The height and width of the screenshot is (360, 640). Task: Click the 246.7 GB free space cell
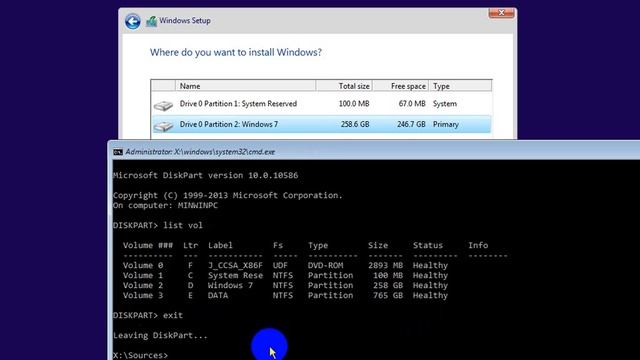(x=411, y=124)
